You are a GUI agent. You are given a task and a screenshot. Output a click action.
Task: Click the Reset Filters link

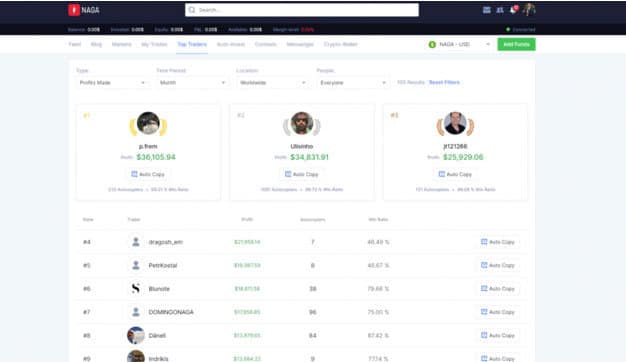[x=444, y=82]
